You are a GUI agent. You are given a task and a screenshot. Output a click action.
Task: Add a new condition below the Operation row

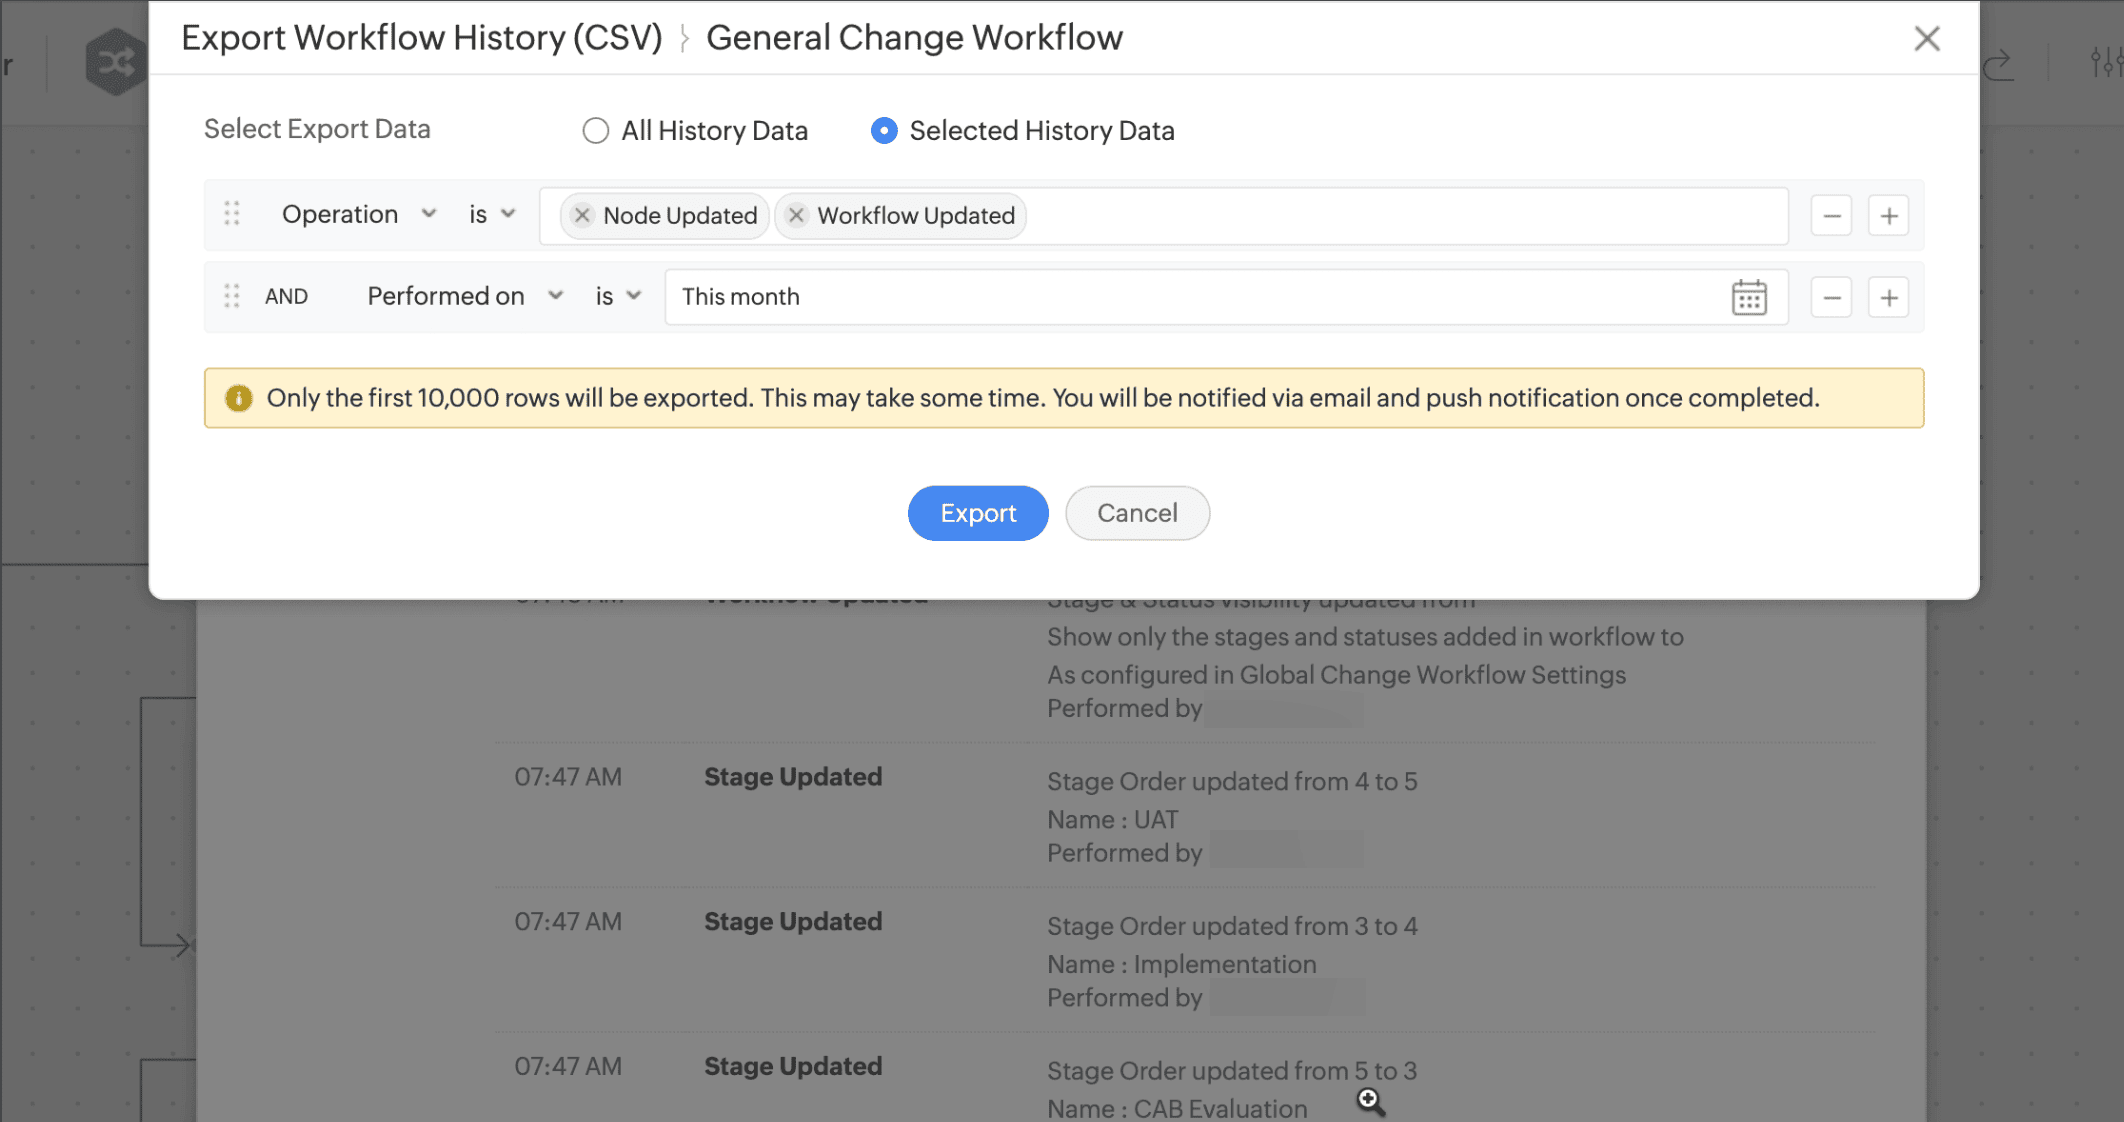(x=1888, y=215)
